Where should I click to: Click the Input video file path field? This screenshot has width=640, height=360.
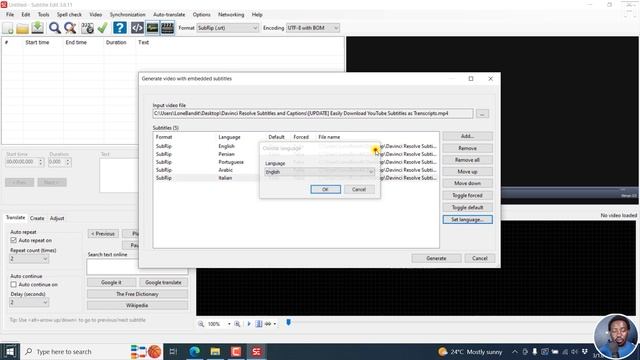point(313,113)
